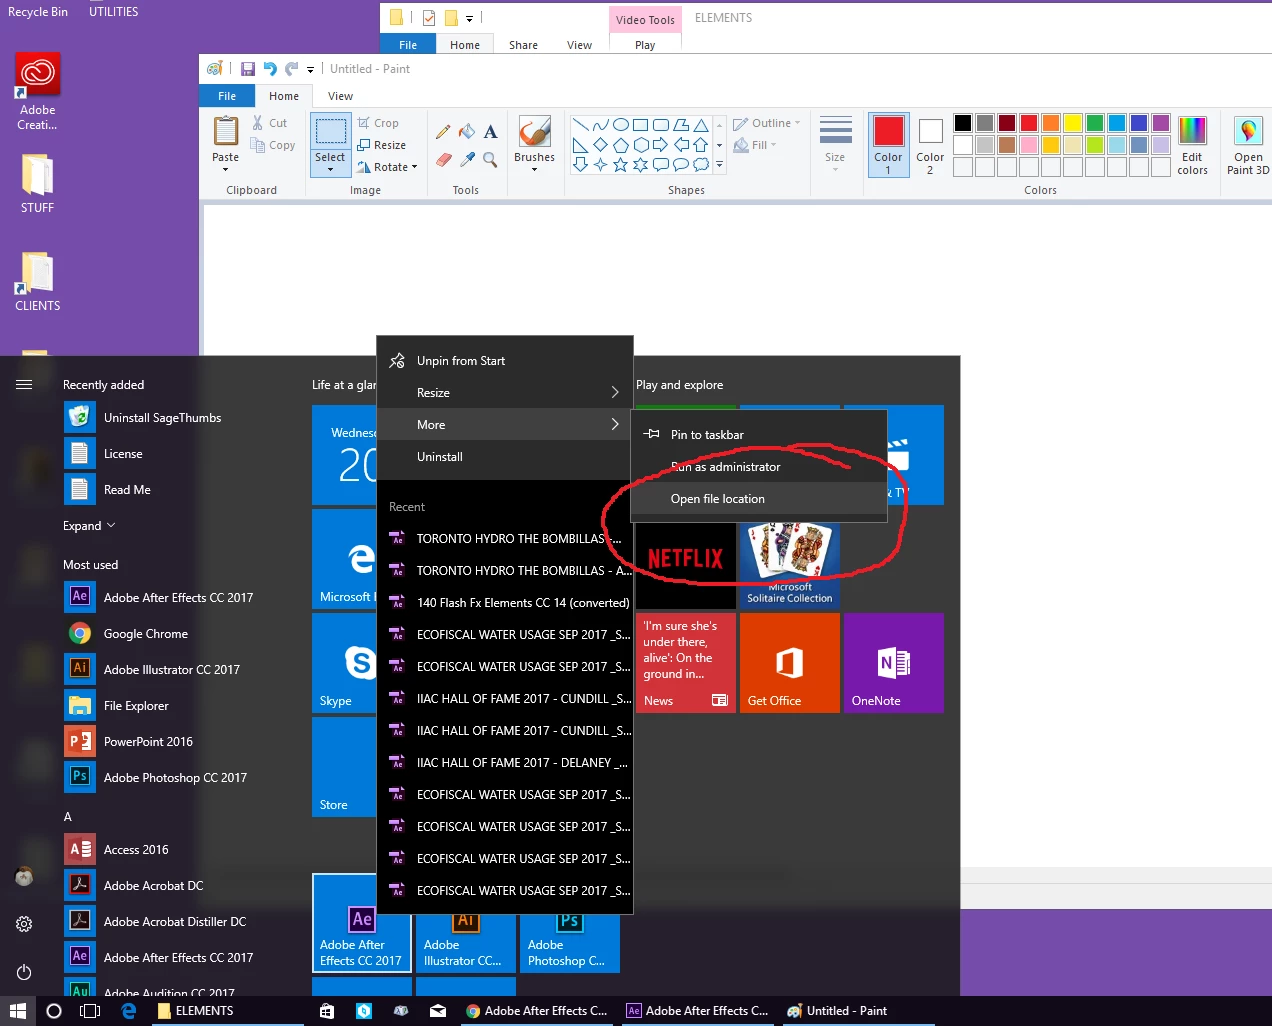The width and height of the screenshot is (1272, 1026).
Task: Open recent IIAC HALL OF FAME 2017 - DELANEY
Action: pos(505,763)
